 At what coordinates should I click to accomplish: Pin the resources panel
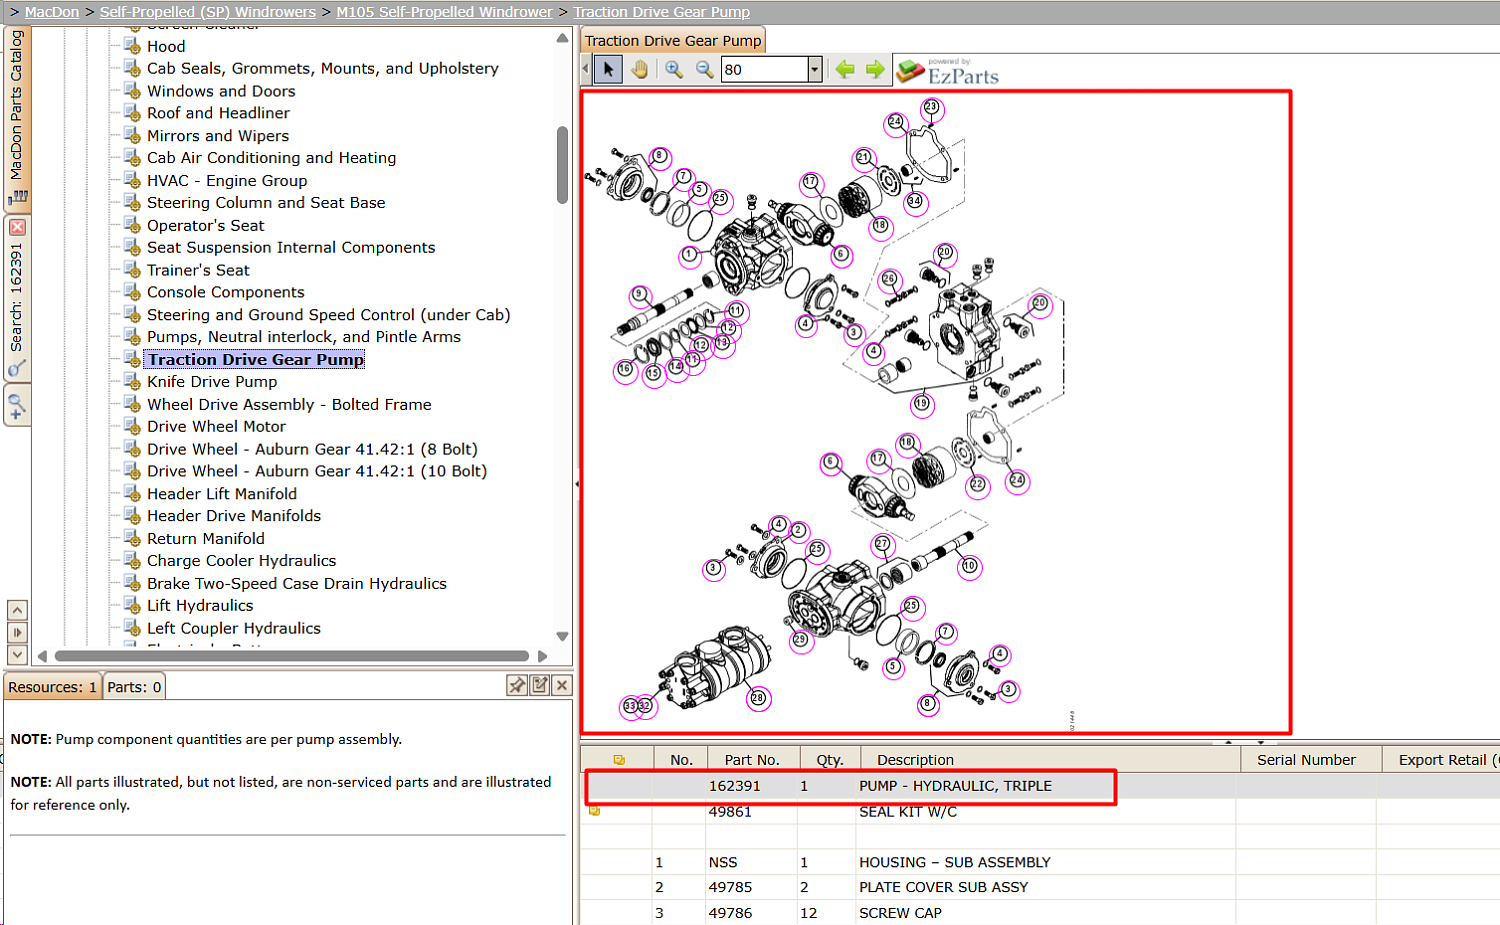pos(517,685)
